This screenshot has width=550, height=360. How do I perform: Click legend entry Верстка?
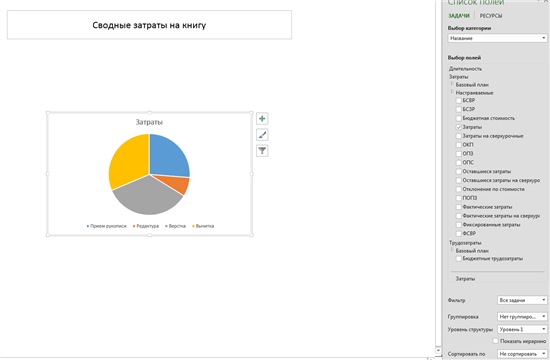pyautogui.click(x=175, y=226)
